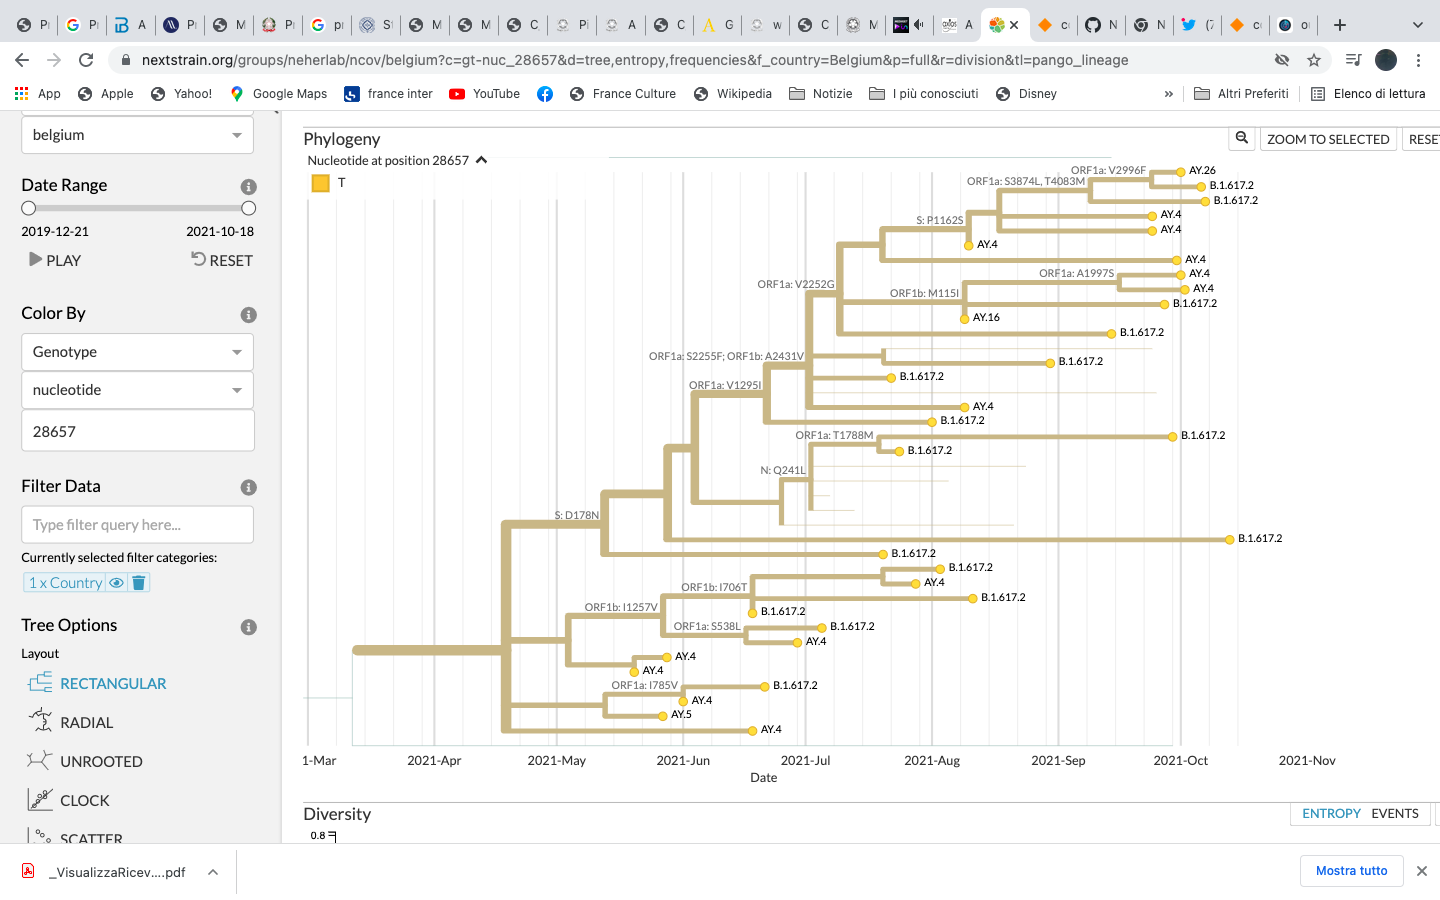Viewport: 1440px width, 900px height.
Task: Delete the Country filter with the trash icon
Action: [x=139, y=582]
